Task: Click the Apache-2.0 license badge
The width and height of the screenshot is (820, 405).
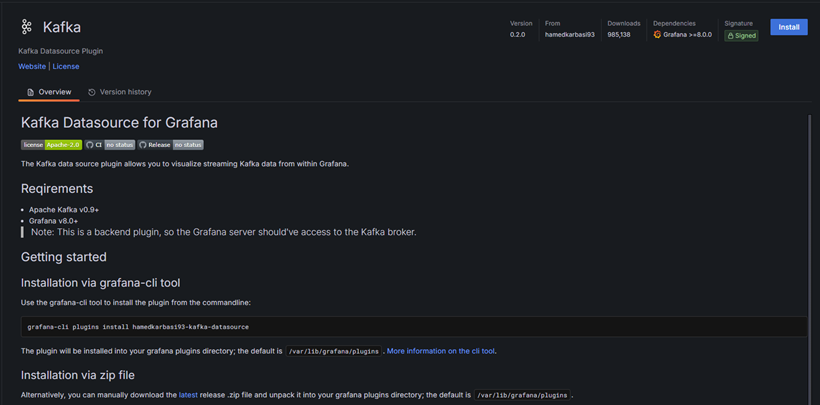Action: coord(51,145)
